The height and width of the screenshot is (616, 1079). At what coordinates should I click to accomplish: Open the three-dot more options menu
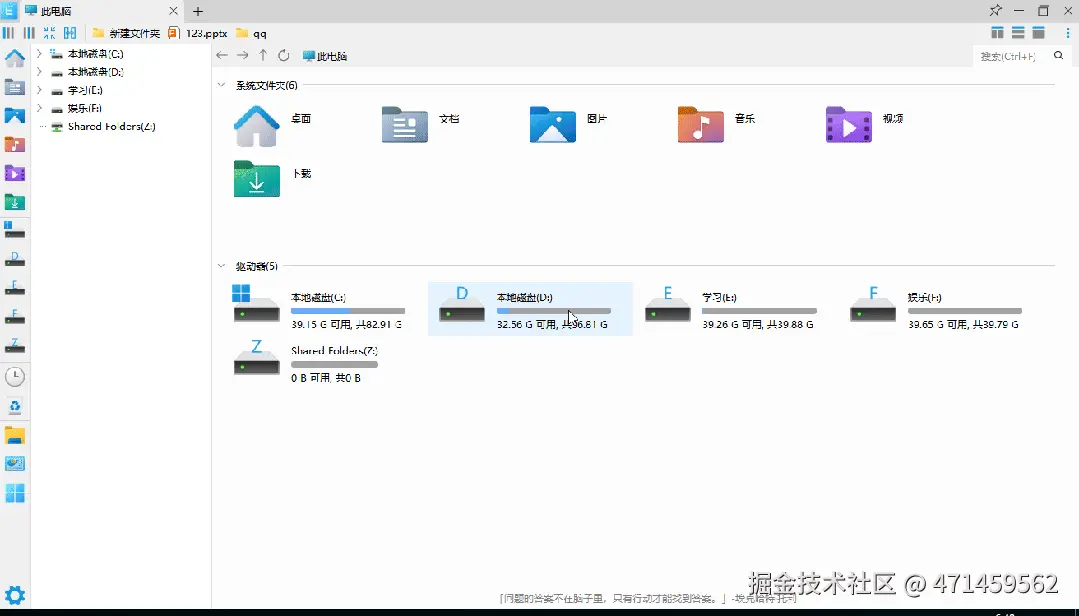pos(1067,33)
